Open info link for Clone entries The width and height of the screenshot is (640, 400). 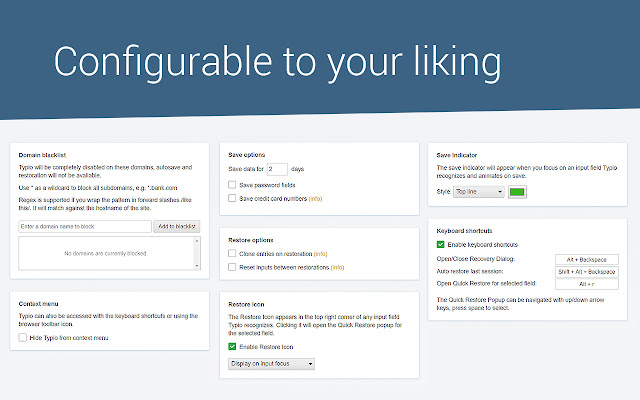[x=320, y=254]
